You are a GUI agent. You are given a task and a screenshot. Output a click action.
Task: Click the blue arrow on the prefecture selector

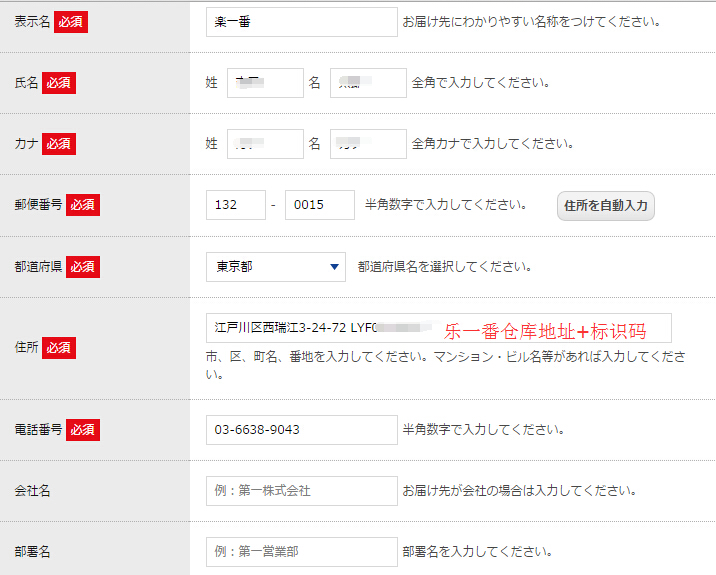pyautogui.click(x=334, y=267)
